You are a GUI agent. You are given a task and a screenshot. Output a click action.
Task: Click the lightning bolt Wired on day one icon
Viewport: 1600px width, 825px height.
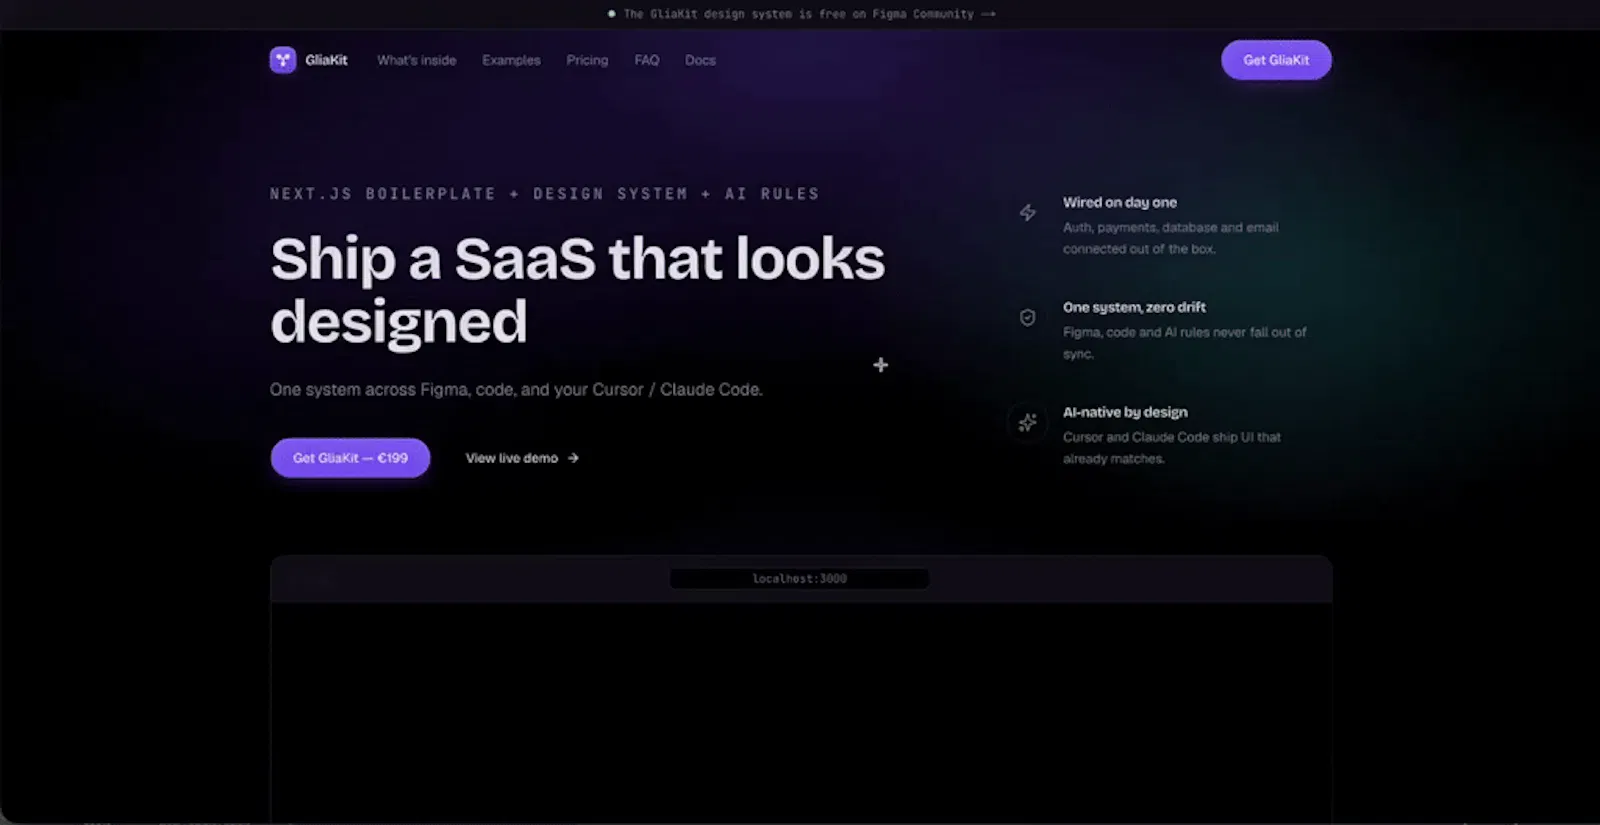[x=1027, y=212]
